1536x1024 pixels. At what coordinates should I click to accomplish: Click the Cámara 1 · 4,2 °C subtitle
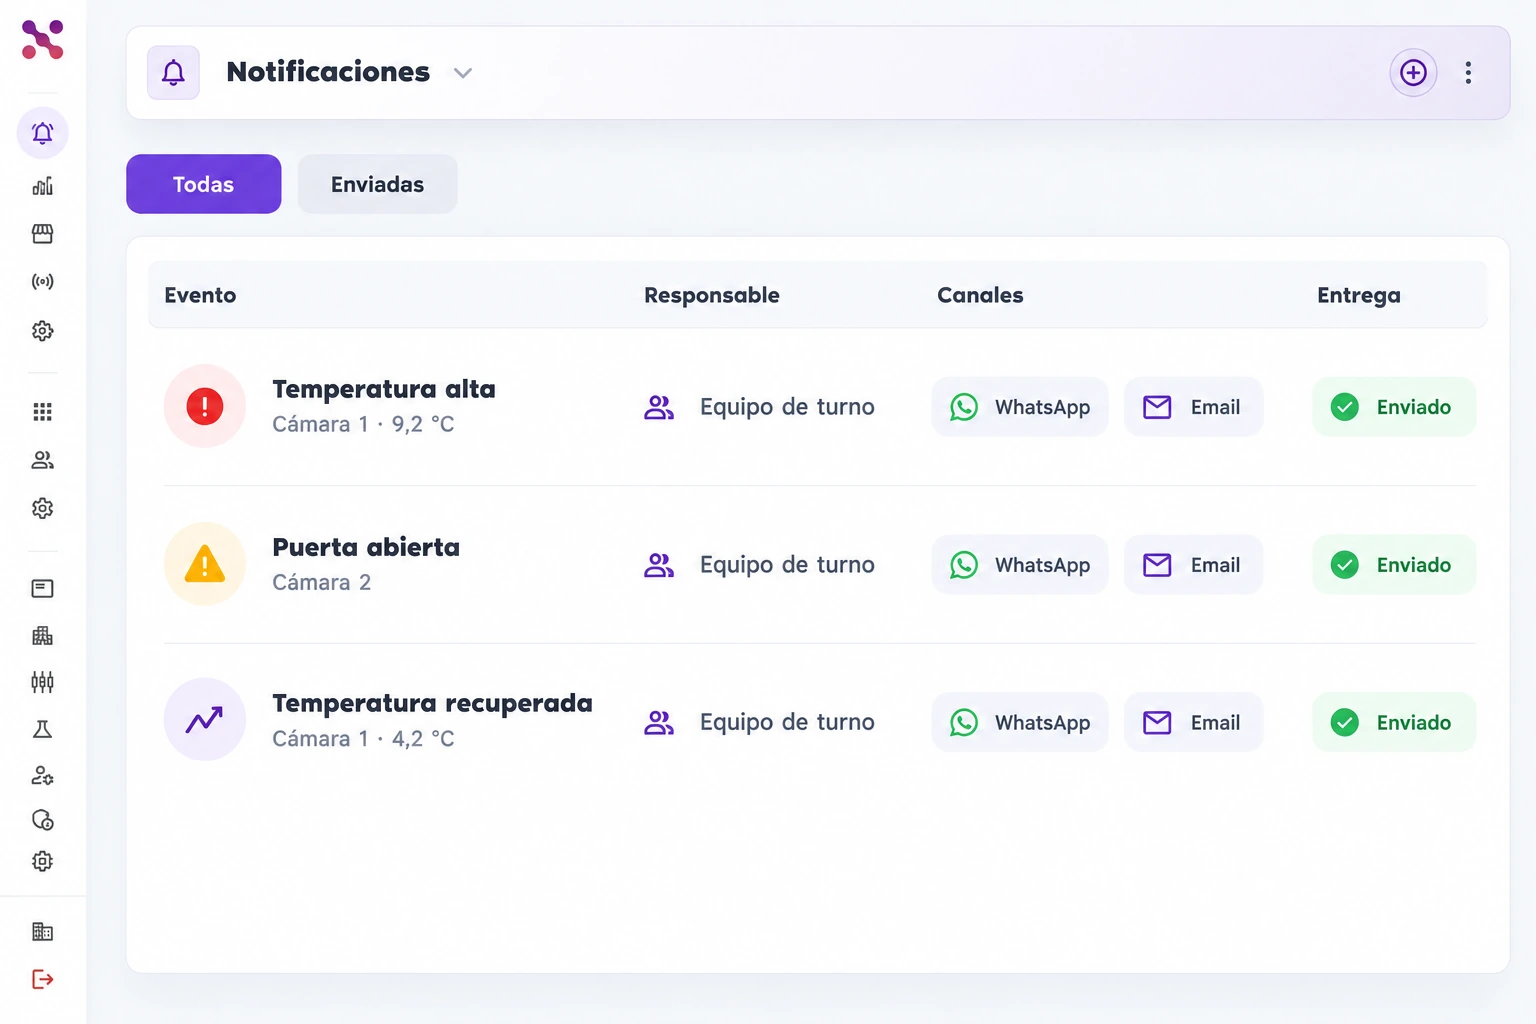pyautogui.click(x=363, y=739)
